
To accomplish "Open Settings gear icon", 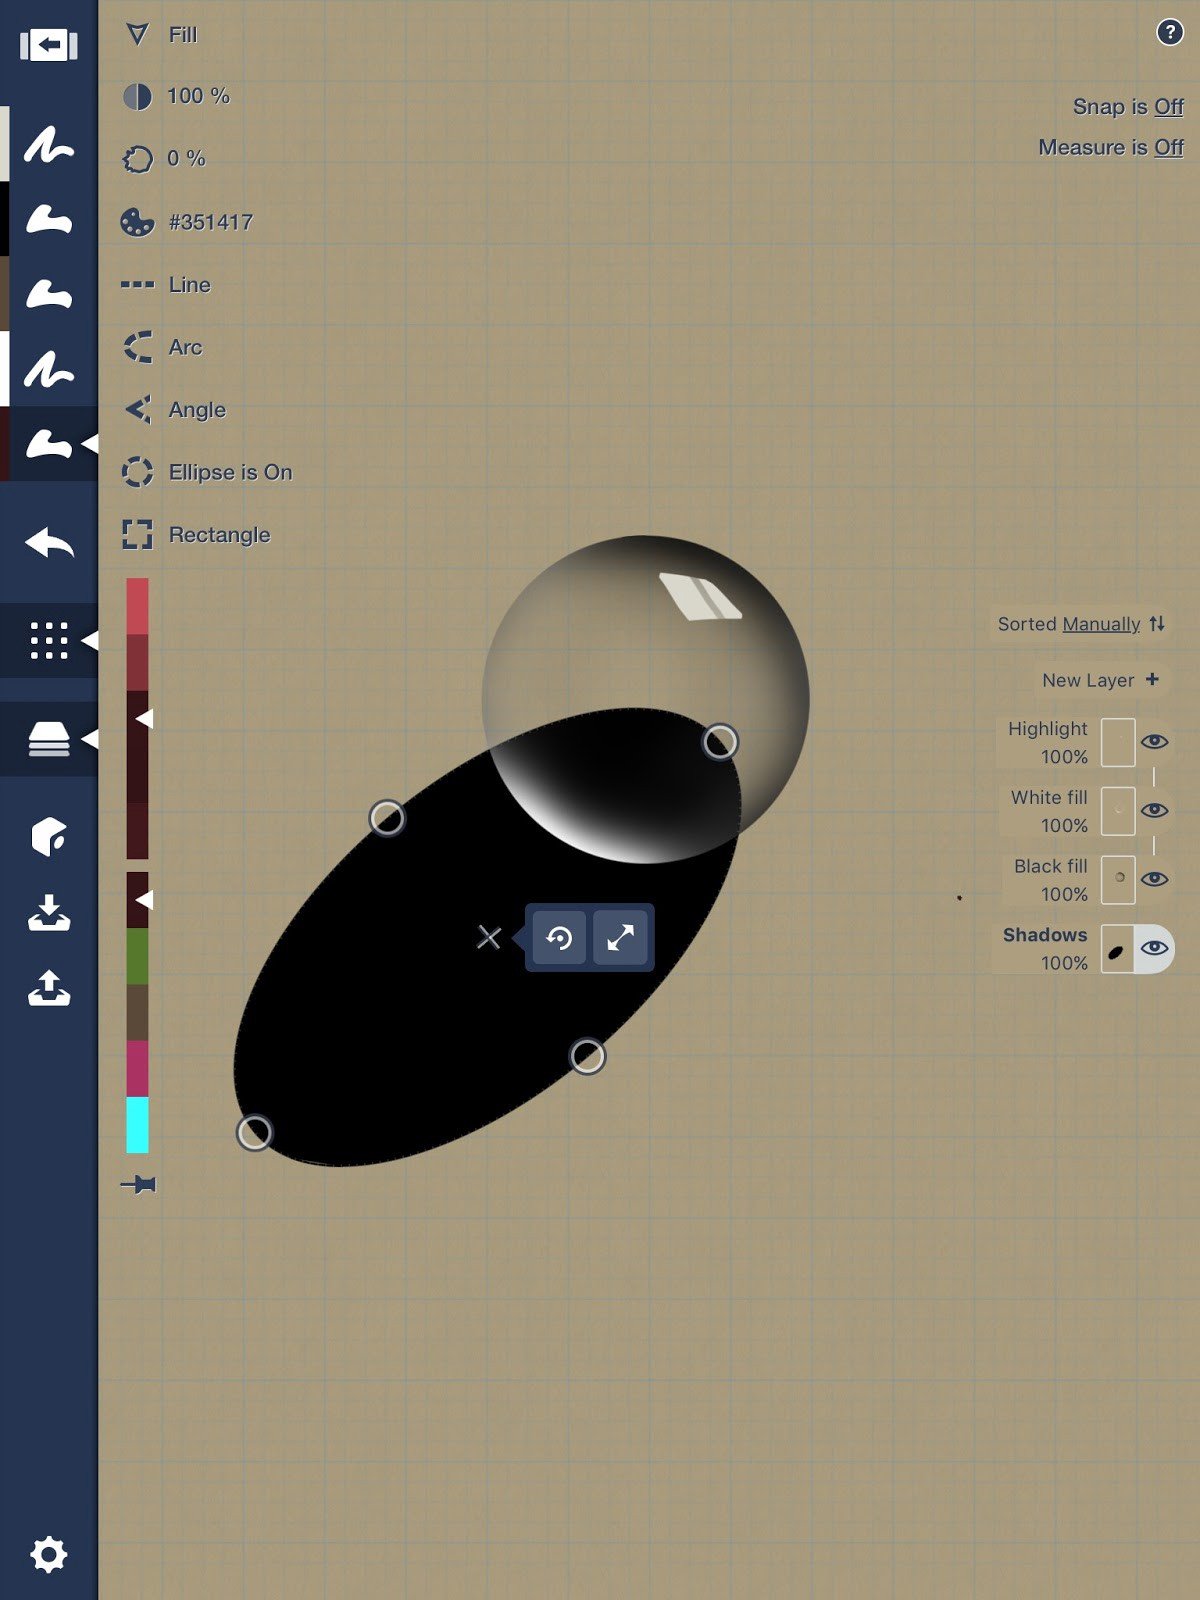I will pyautogui.click(x=48, y=1554).
